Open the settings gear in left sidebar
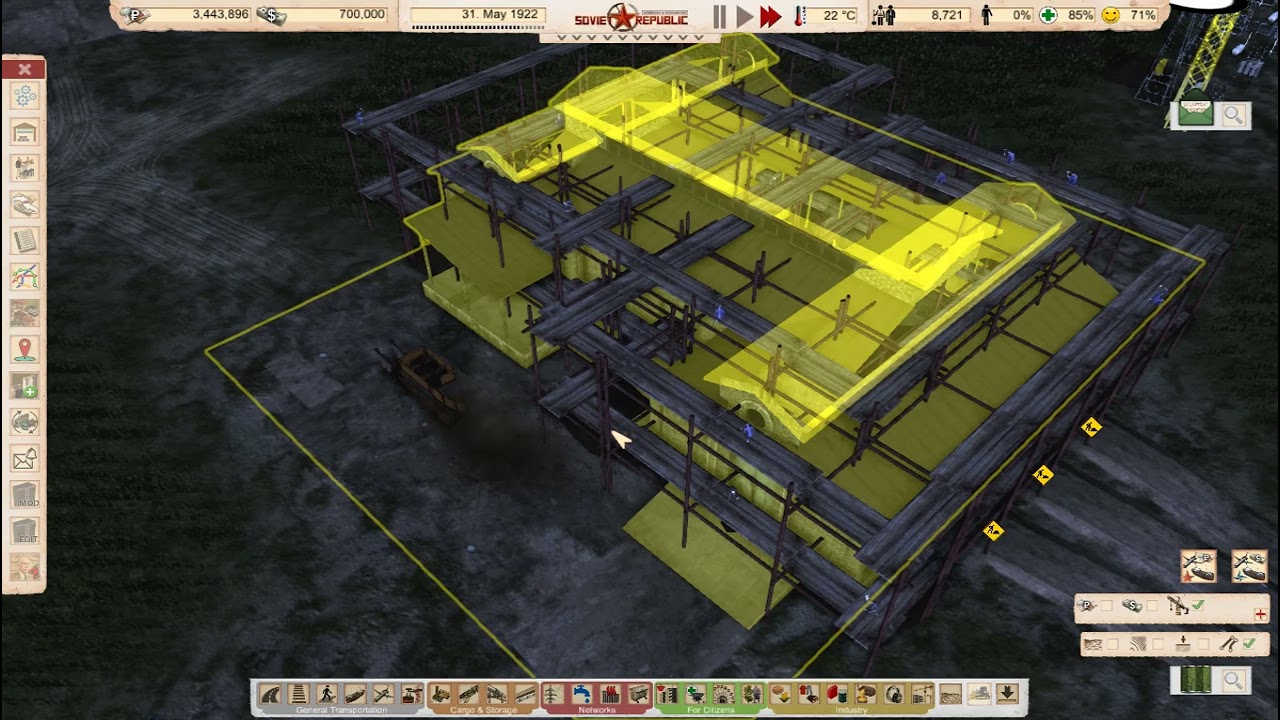This screenshot has height=720, width=1280. pyautogui.click(x=25, y=96)
